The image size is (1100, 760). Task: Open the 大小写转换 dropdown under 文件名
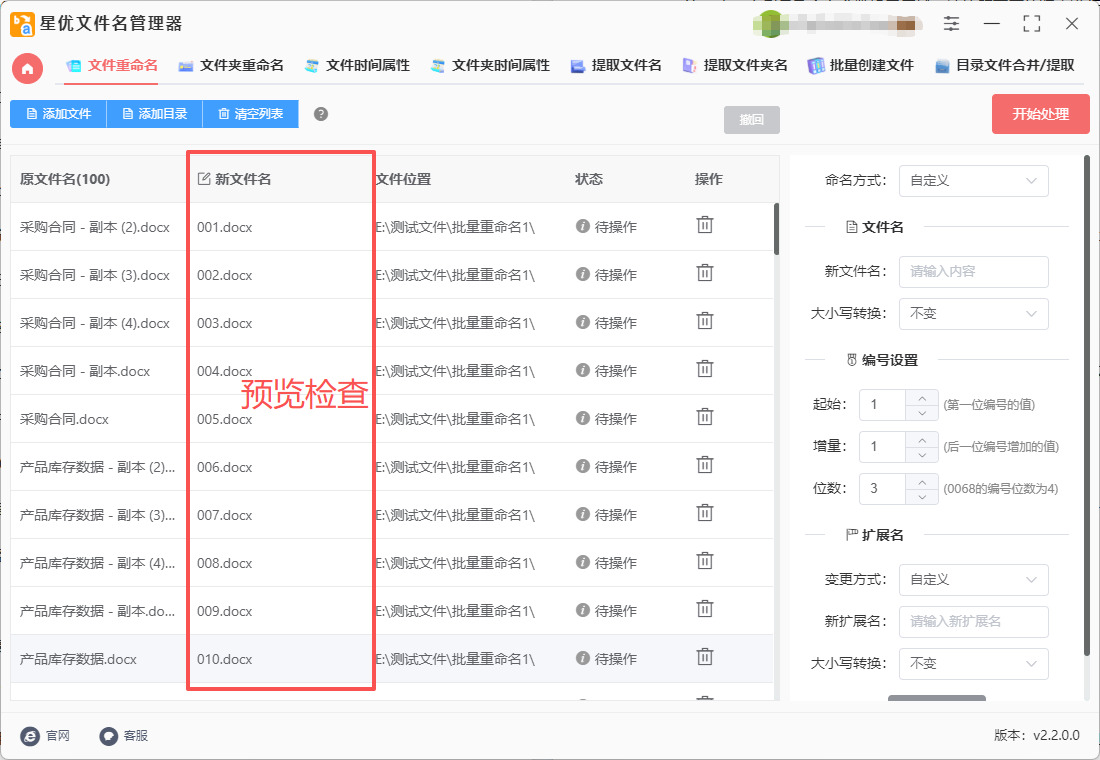click(973, 314)
